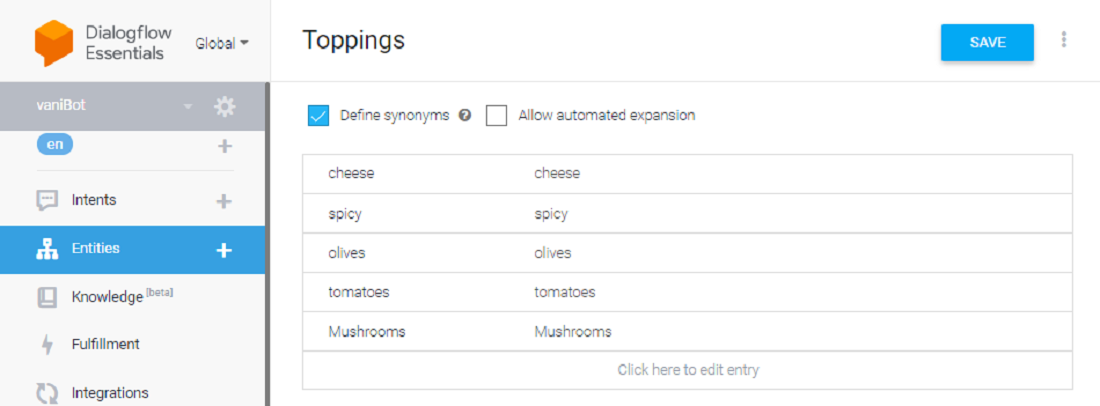The image size is (1100, 406).
Task: Click here to edit entry row
Action: 688,370
